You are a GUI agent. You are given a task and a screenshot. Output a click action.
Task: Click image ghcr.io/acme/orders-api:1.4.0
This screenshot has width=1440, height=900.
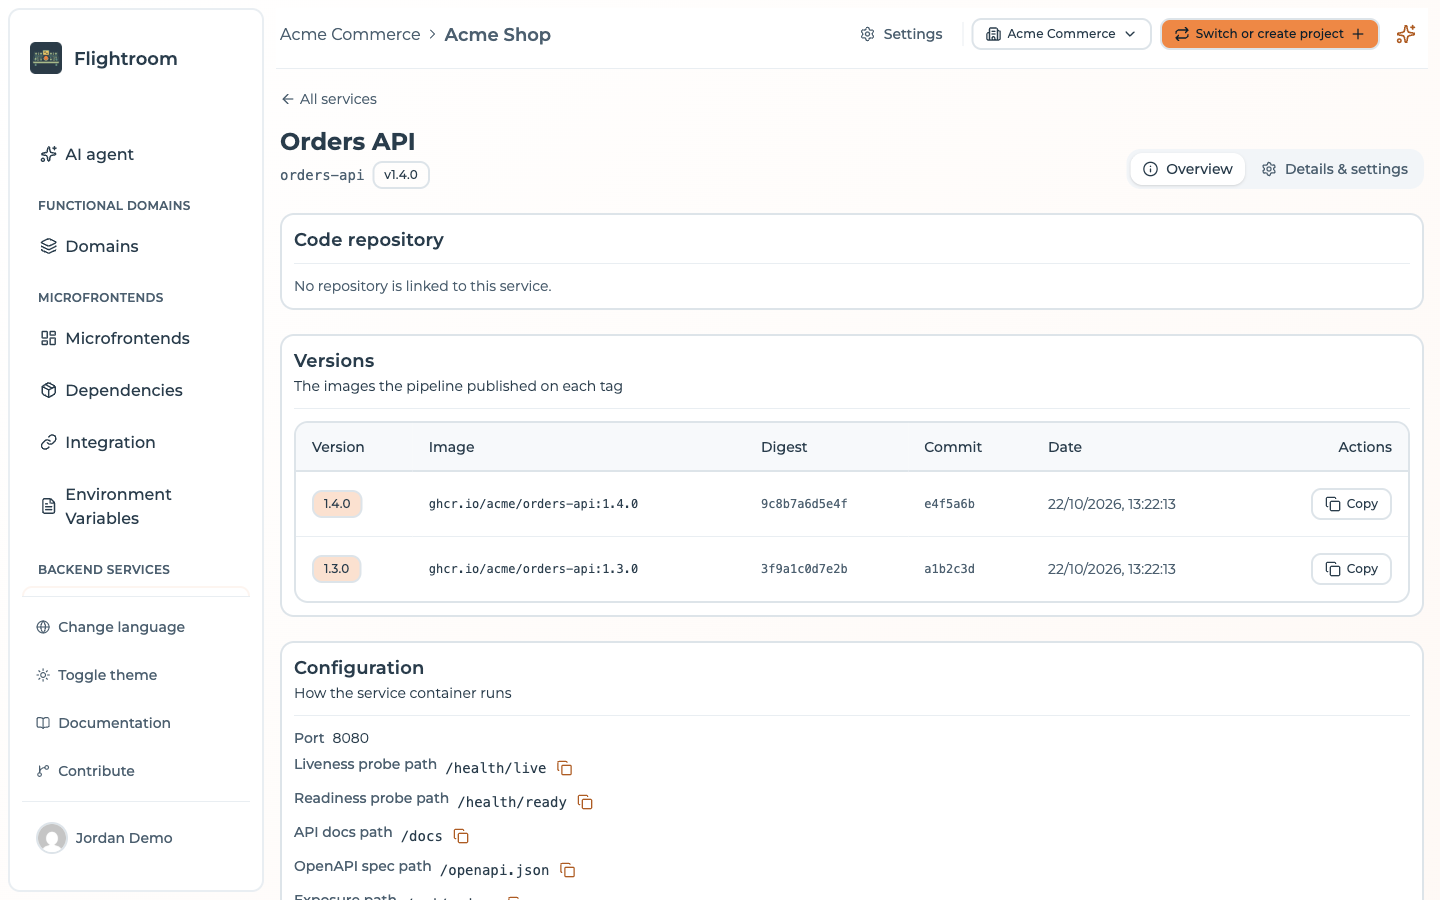[x=533, y=504]
